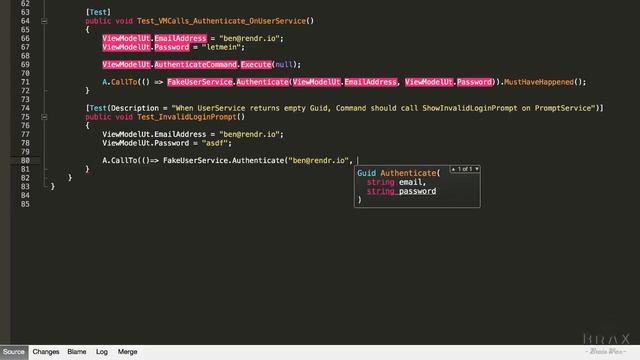Click method name Test_InvalidLoginPrompt
The image size is (640, 360).
187,117
